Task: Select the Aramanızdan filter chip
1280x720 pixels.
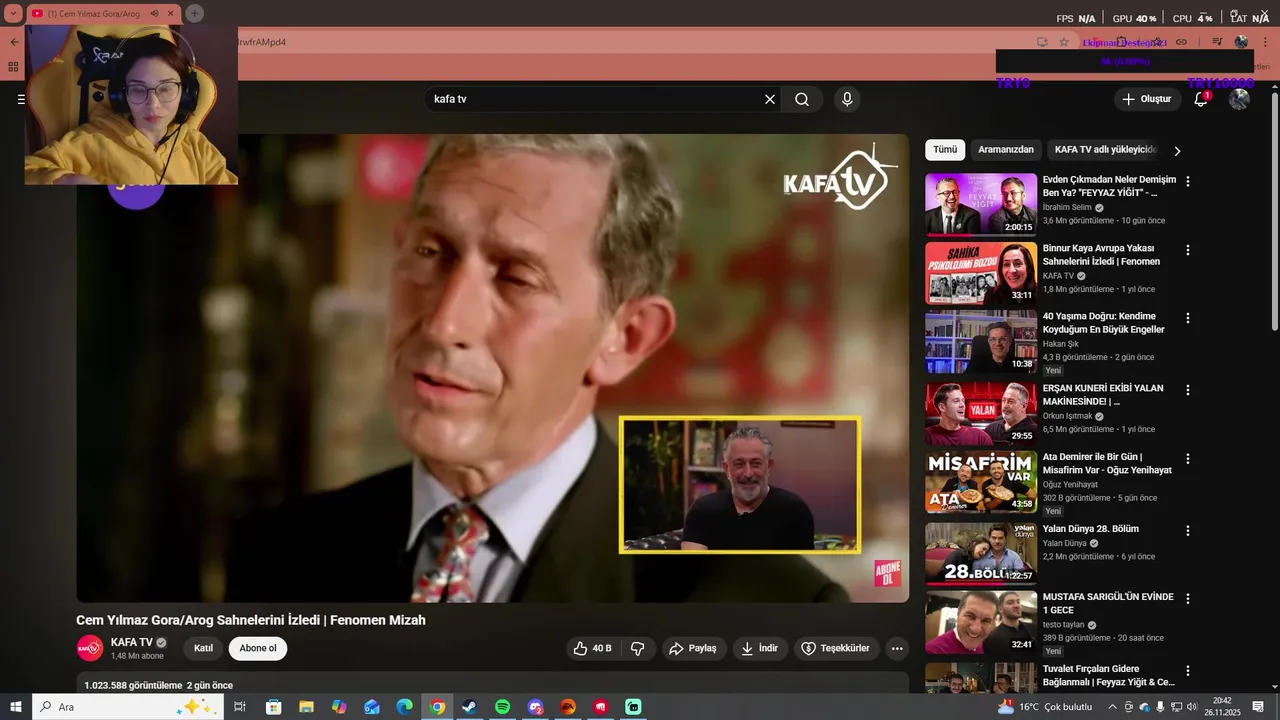Action: (1006, 150)
